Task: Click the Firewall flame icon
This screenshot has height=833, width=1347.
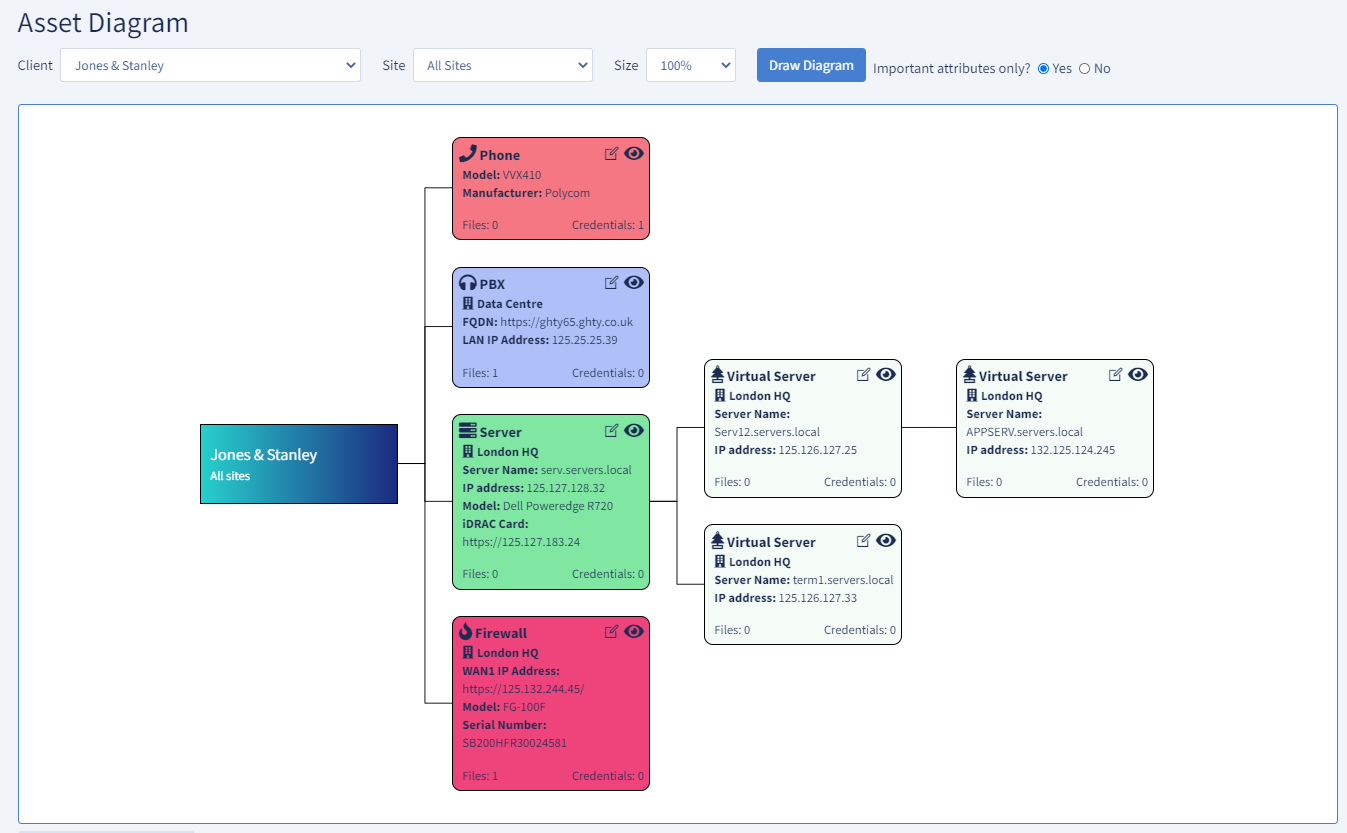Action: click(x=465, y=631)
